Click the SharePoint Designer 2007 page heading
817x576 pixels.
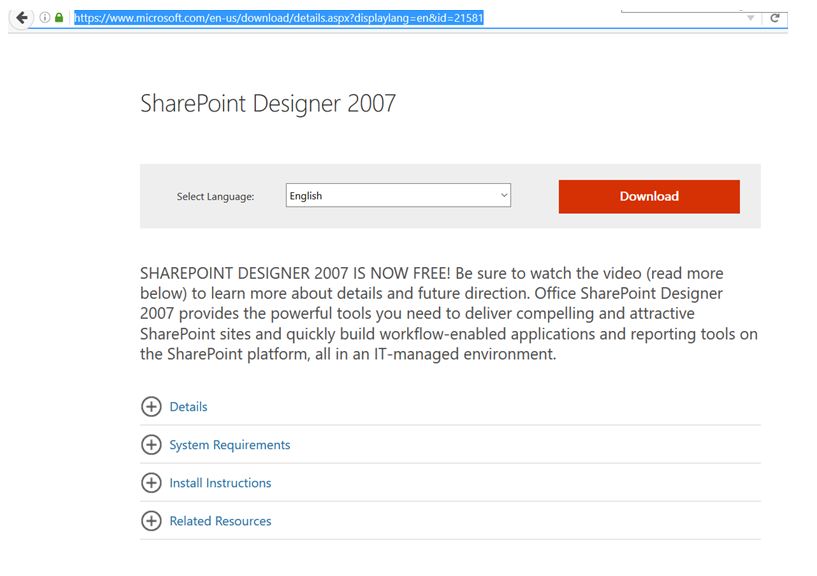coord(268,103)
